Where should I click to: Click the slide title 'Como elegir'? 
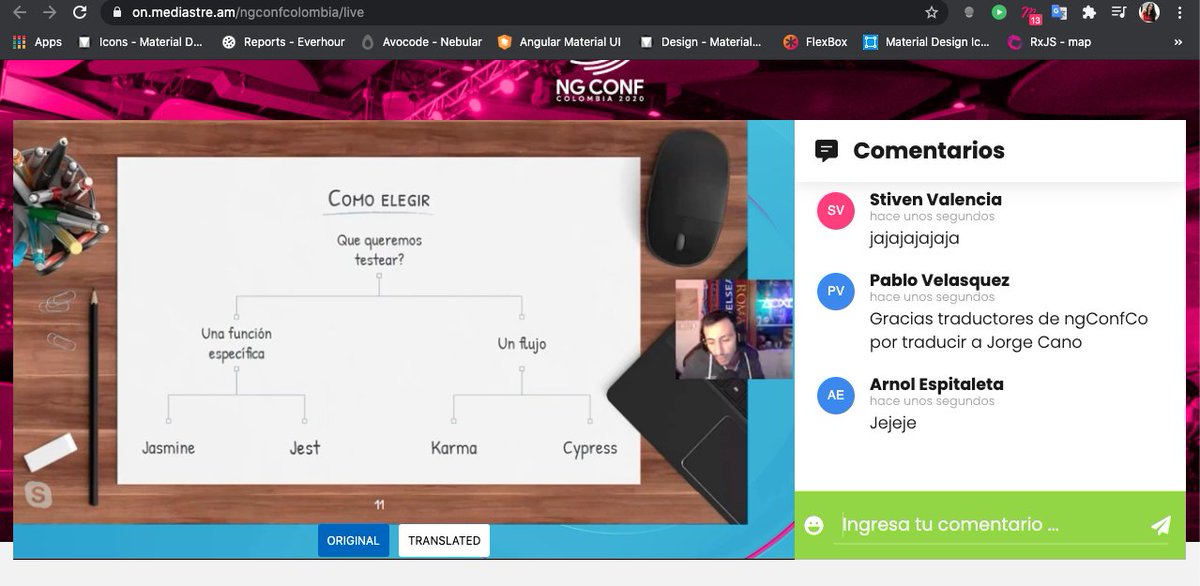pyautogui.click(x=379, y=200)
